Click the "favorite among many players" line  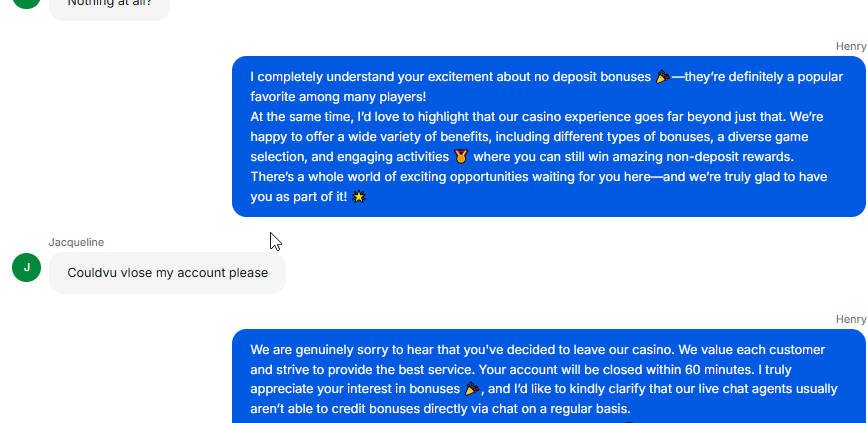[338, 97]
